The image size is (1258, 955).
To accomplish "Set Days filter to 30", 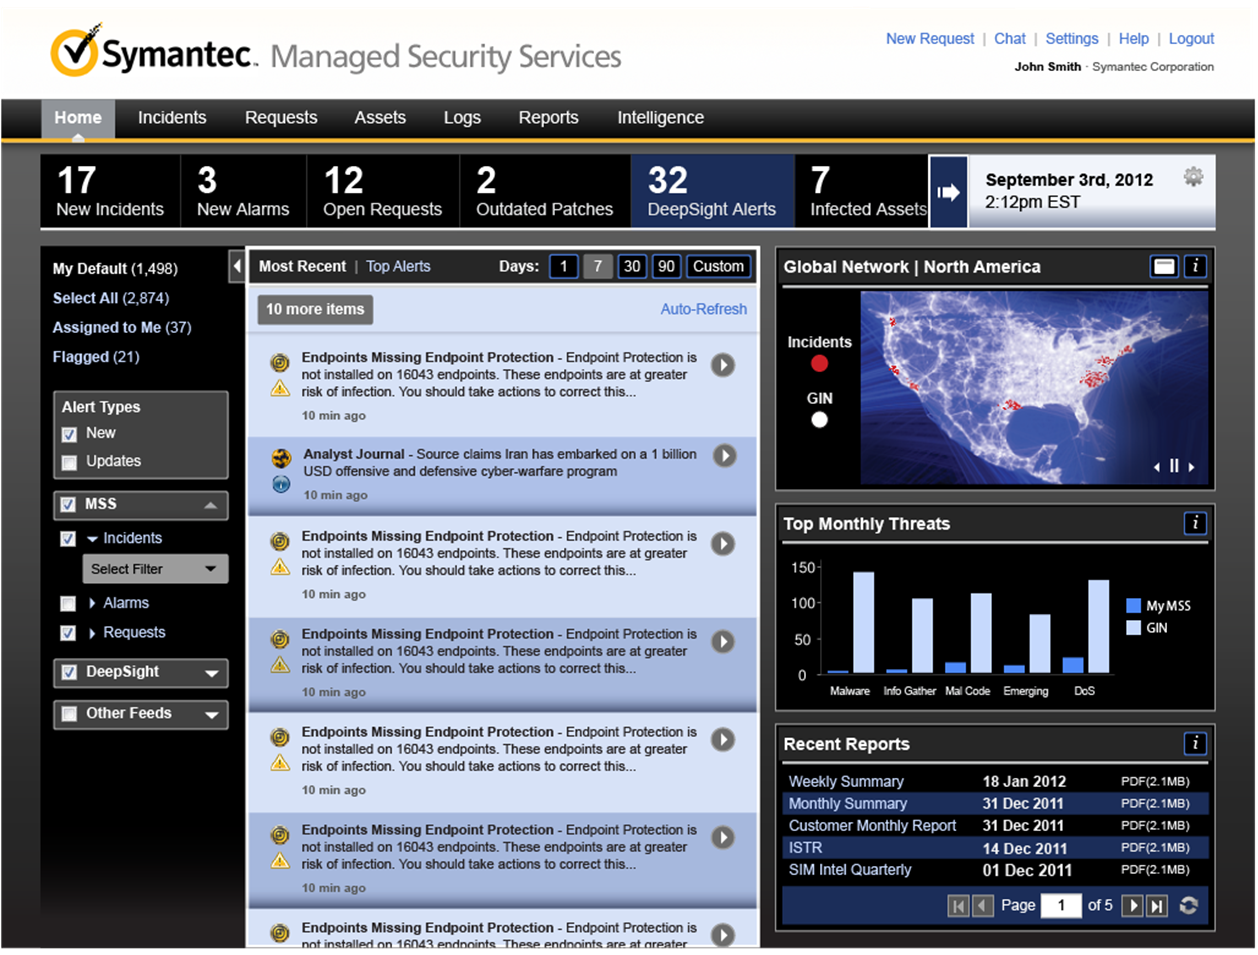I will (632, 267).
